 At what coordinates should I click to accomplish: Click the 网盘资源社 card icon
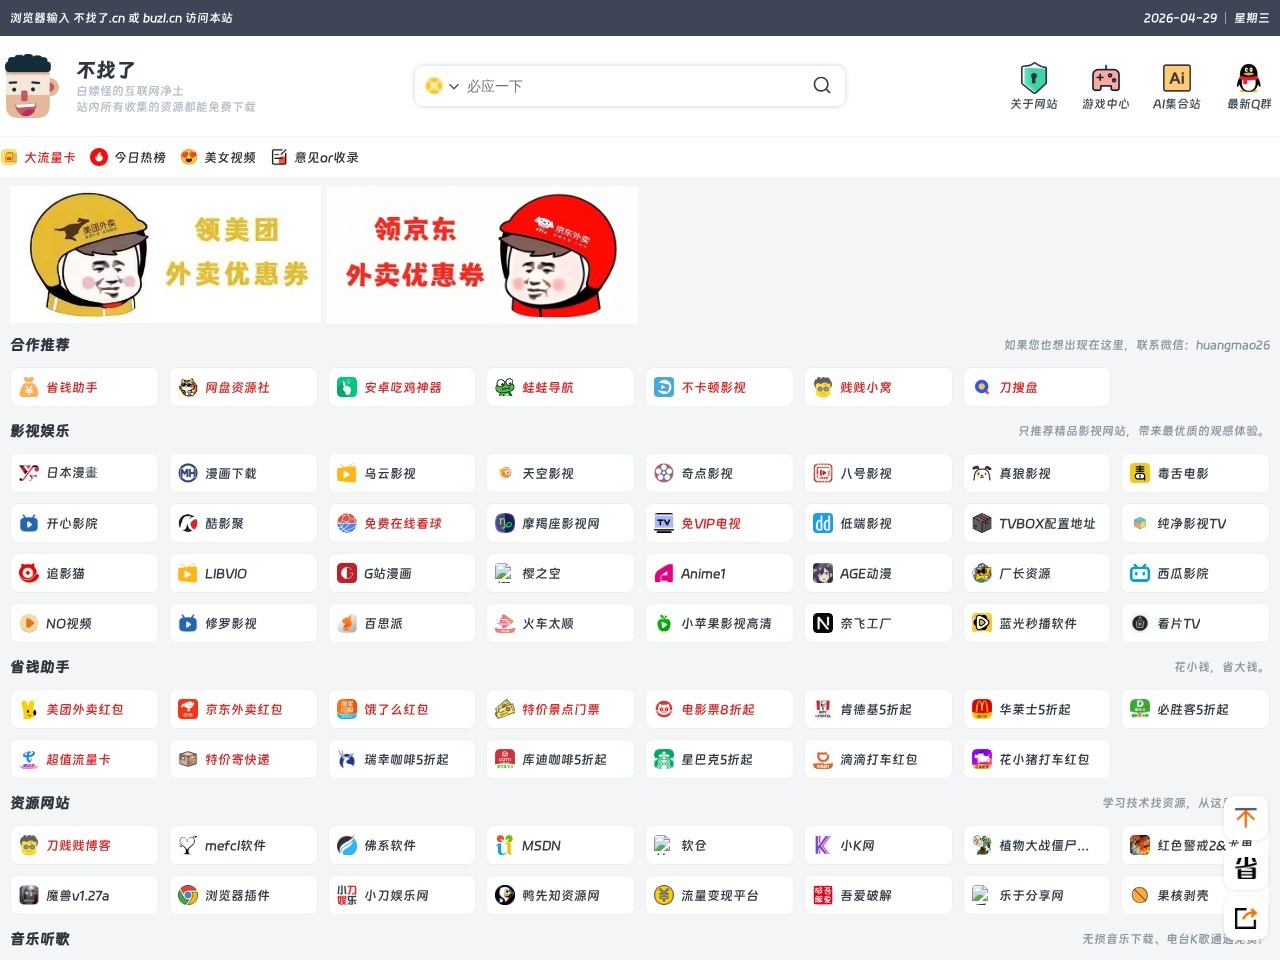pyautogui.click(x=188, y=388)
